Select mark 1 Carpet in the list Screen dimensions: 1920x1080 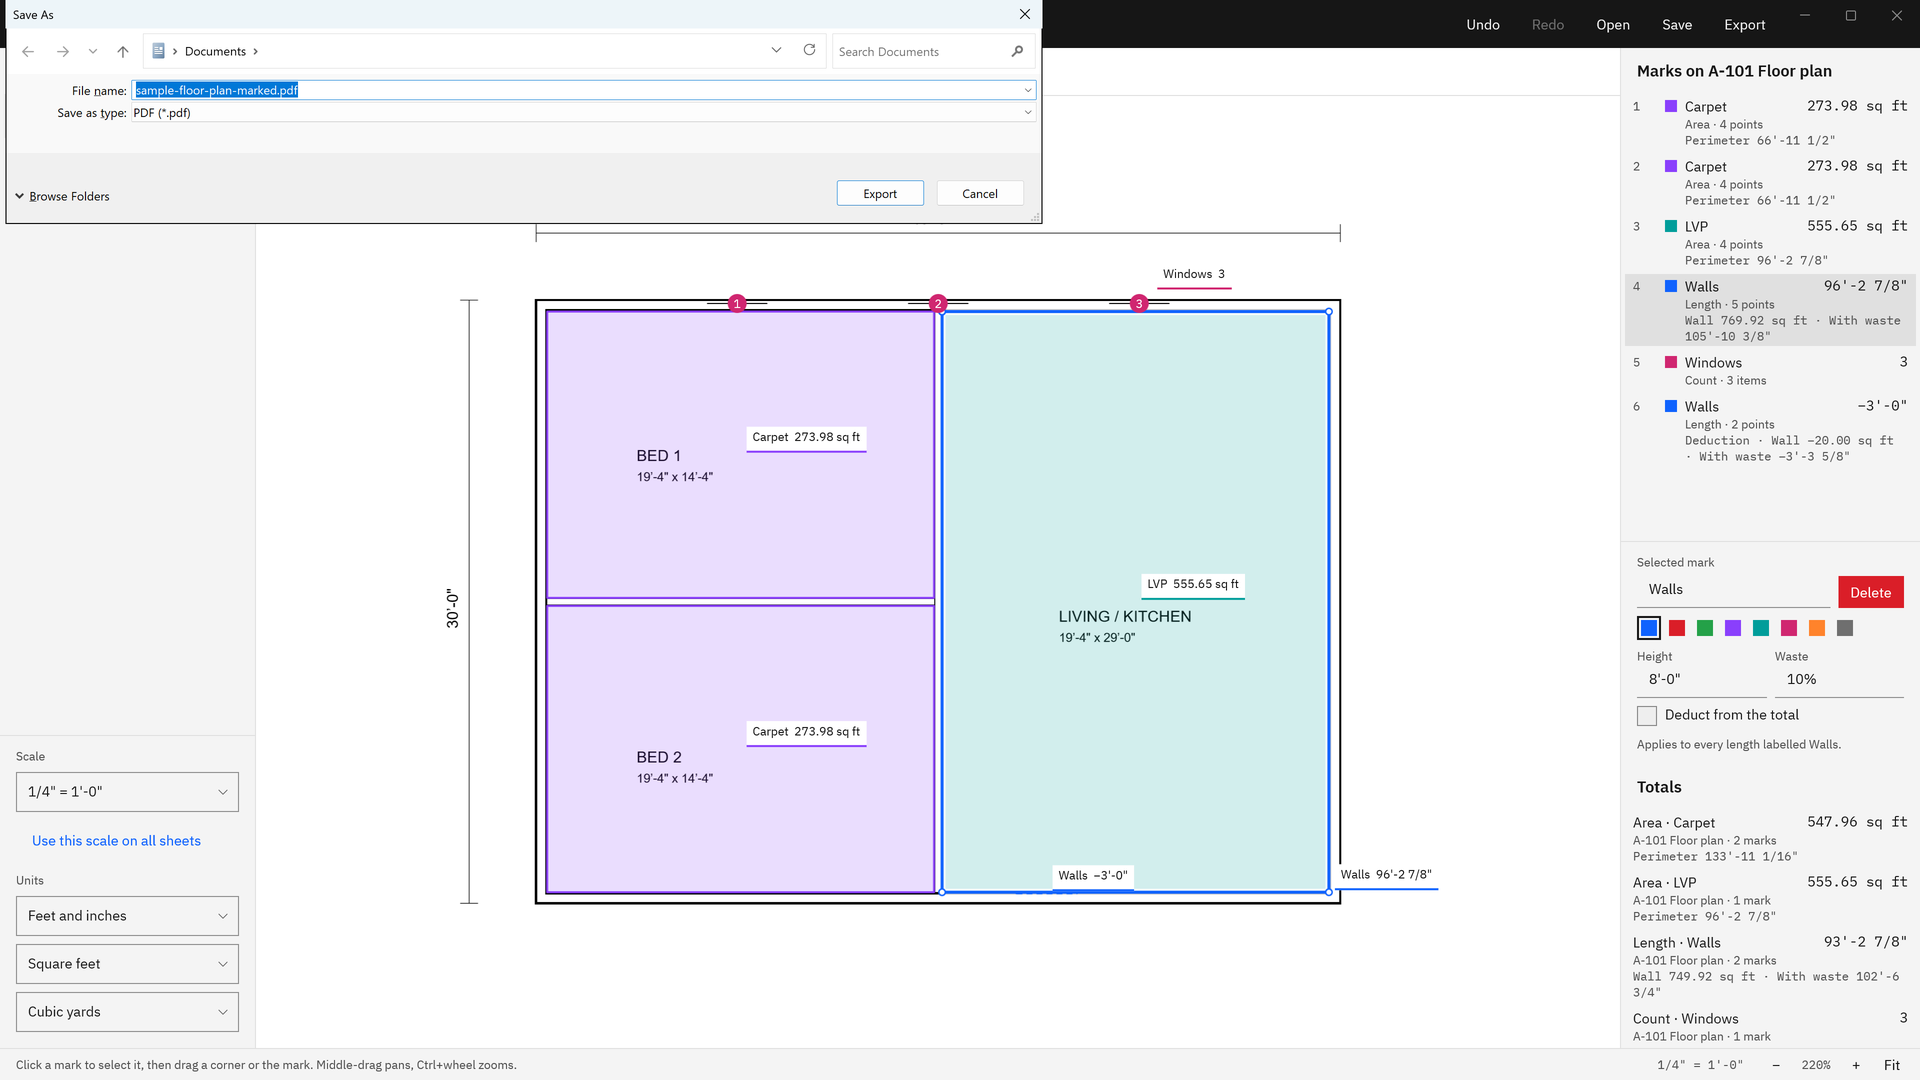tap(1770, 123)
